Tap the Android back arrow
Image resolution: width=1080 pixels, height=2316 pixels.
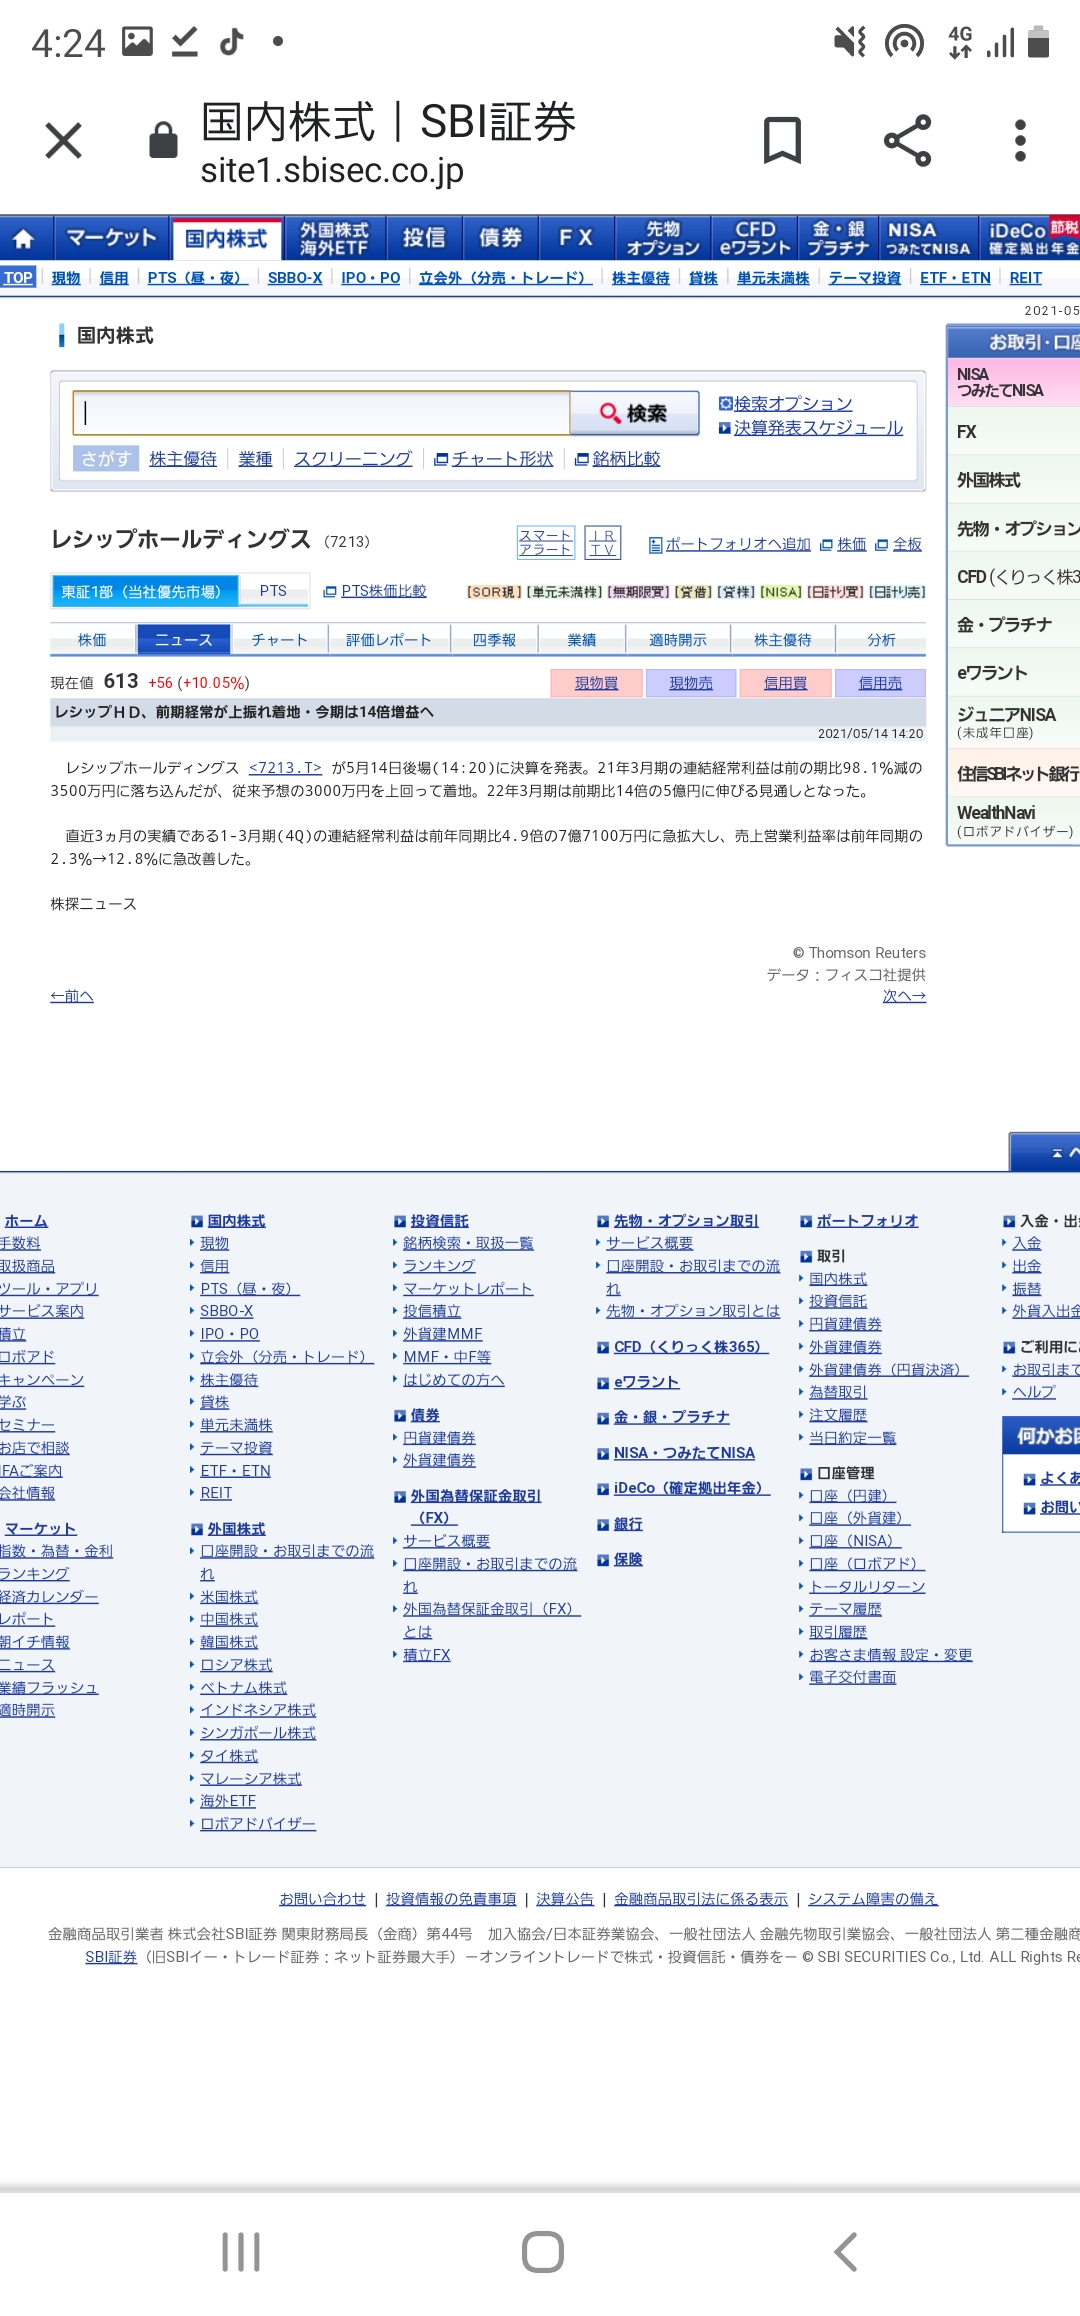pyautogui.click(x=845, y=2252)
